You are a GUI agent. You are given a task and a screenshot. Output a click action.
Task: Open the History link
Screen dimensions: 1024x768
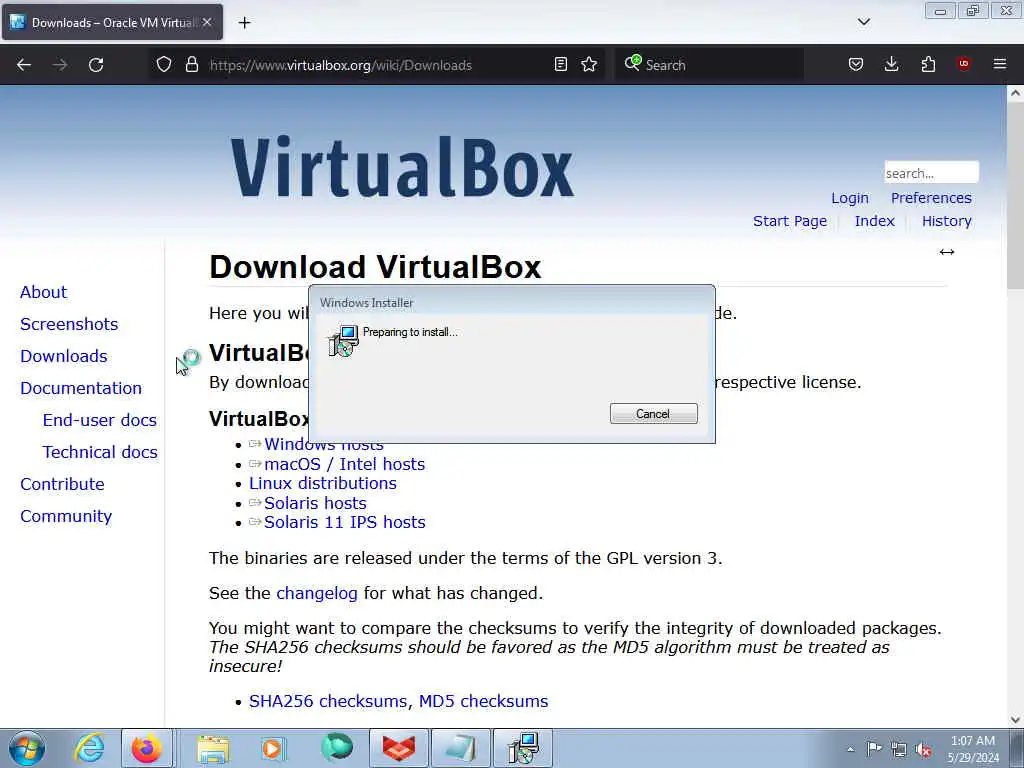946,221
